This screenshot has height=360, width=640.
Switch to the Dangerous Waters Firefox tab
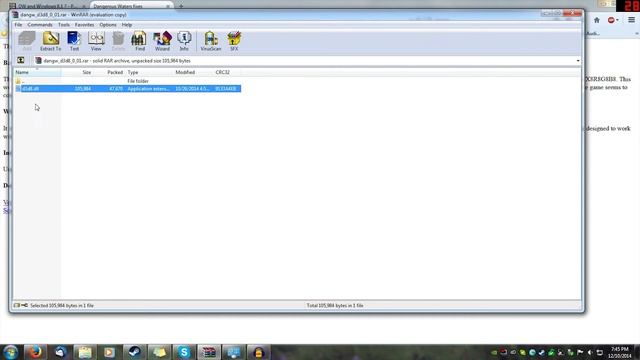click(x=131, y=6)
